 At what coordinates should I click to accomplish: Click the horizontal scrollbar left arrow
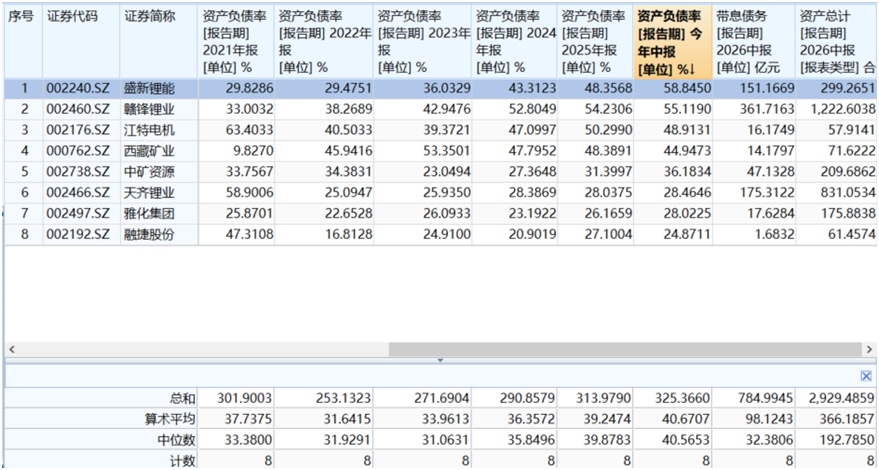pos(12,349)
